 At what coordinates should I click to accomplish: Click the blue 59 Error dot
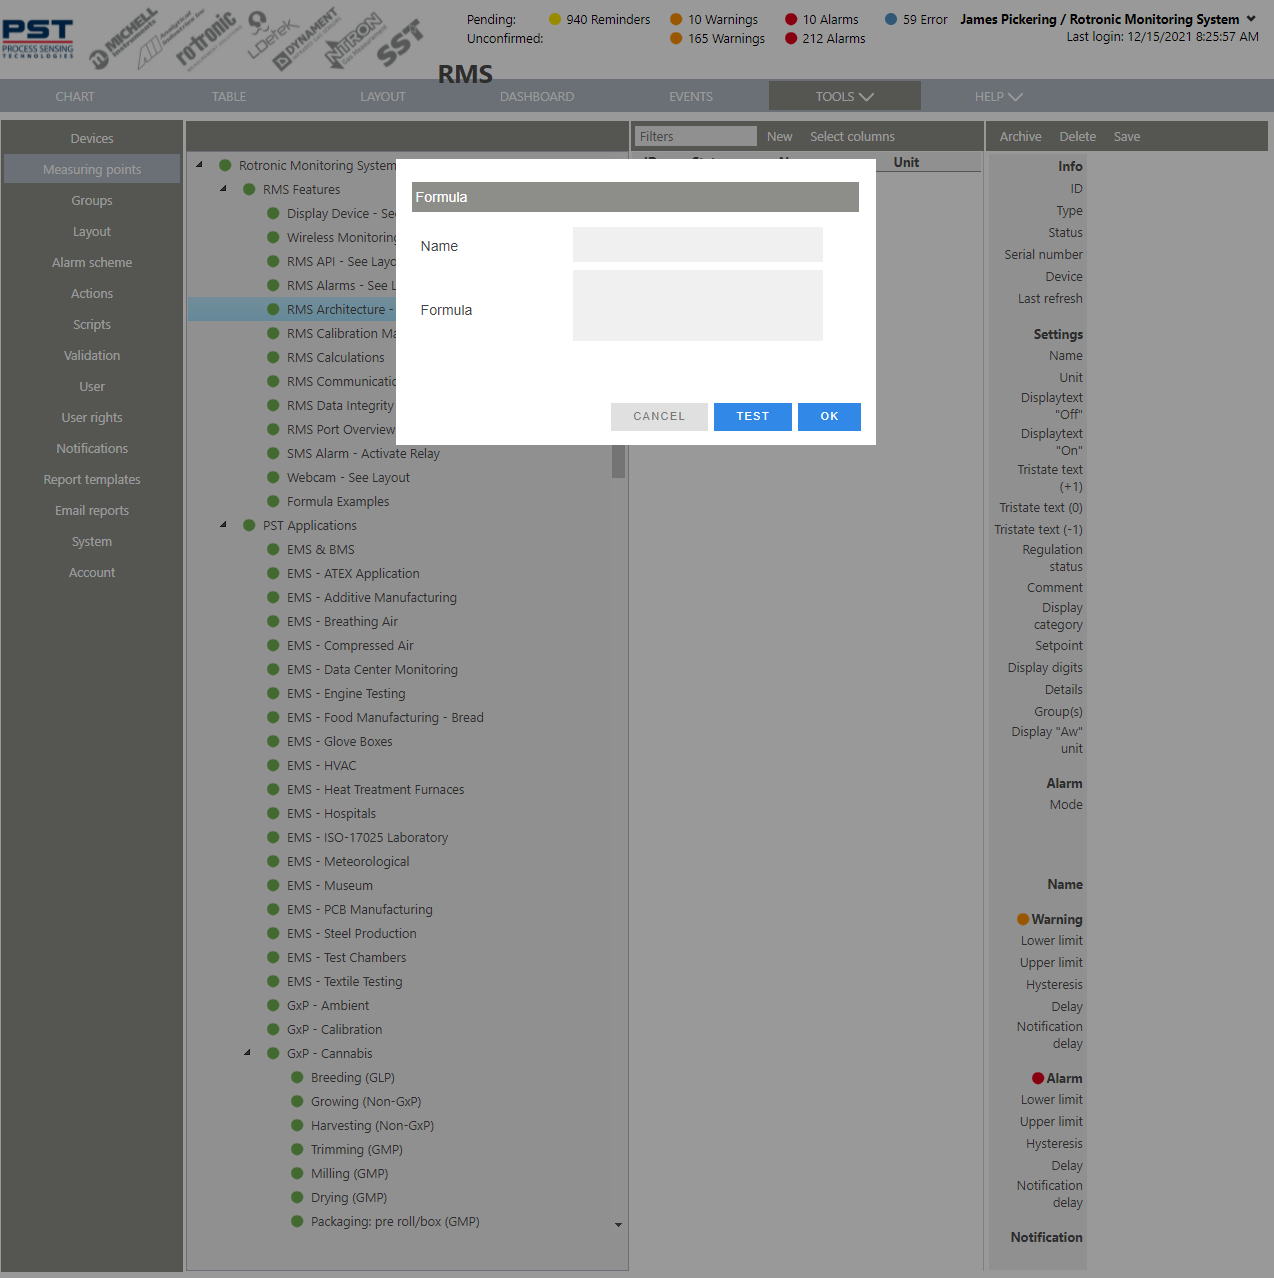[x=891, y=19]
